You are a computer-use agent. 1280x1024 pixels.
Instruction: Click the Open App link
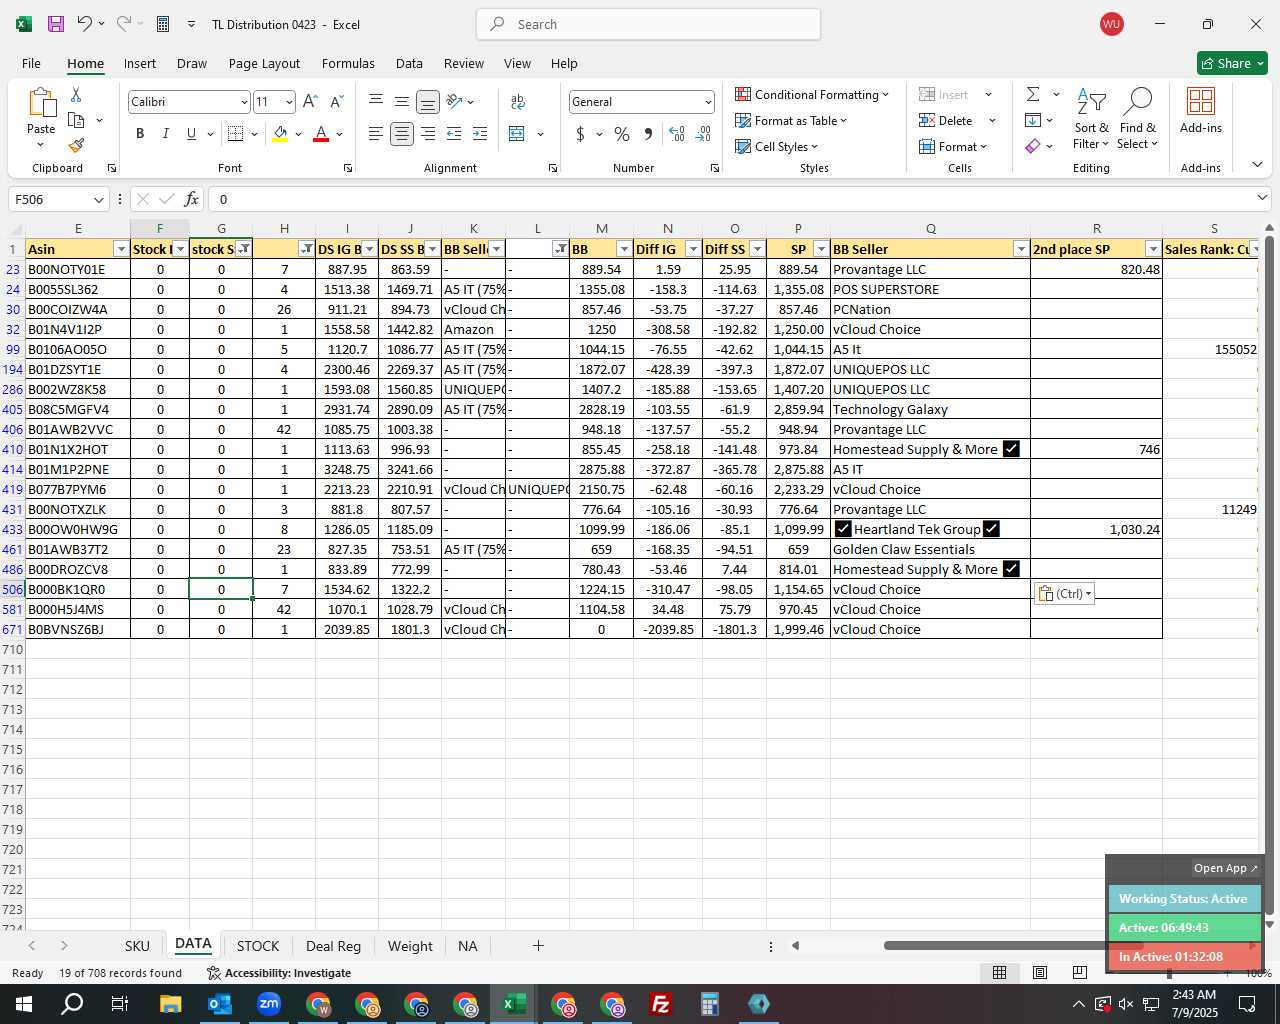click(1225, 868)
